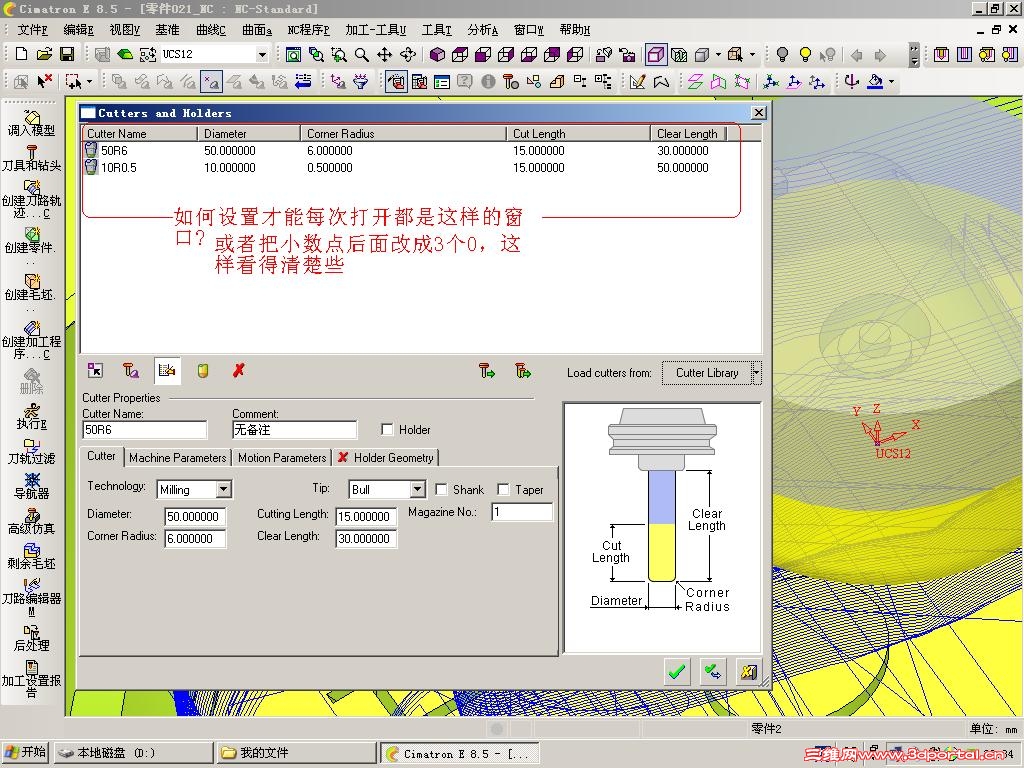Click the edit cutter table icon
1024x768 pixels.
167,371
